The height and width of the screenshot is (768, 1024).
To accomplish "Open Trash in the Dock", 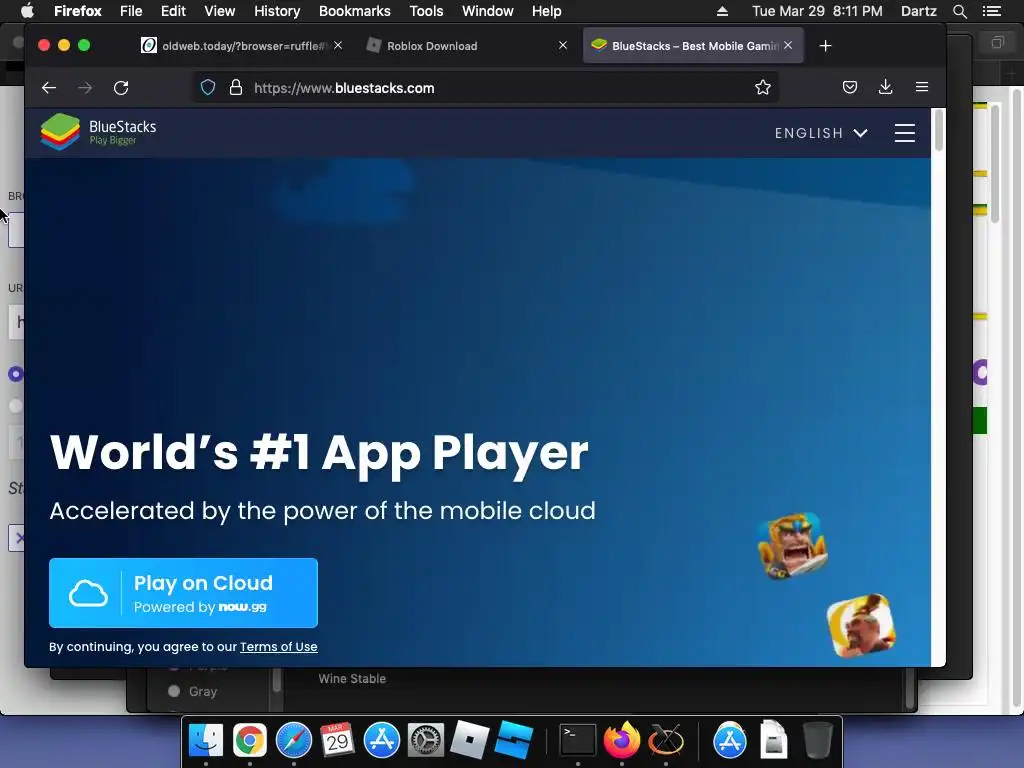I will click(x=817, y=741).
